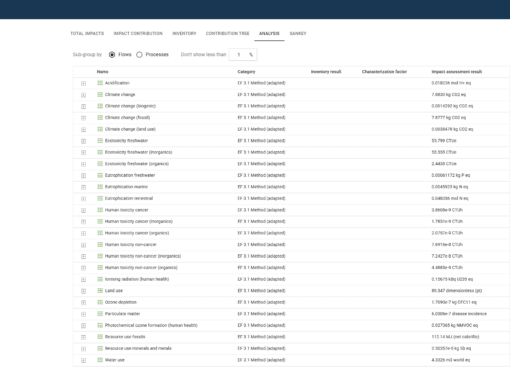Sort by the Category column header

[246, 72]
